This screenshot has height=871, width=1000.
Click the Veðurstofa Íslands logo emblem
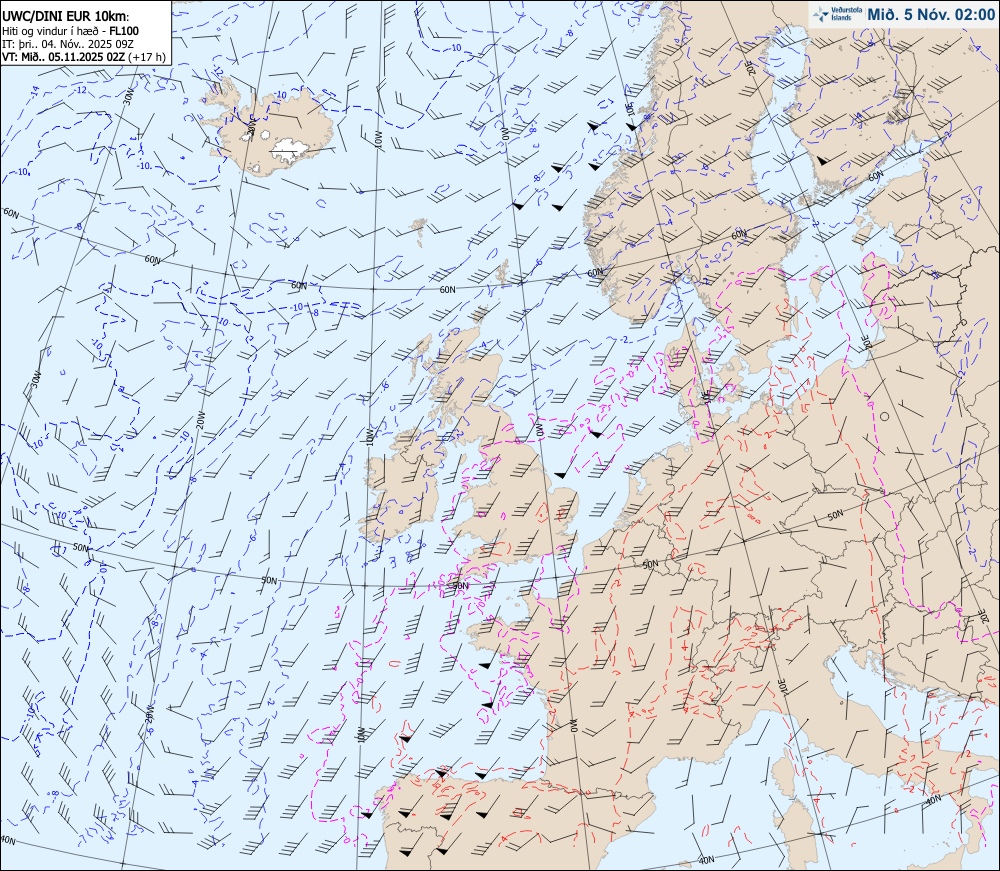coord(821,14)
